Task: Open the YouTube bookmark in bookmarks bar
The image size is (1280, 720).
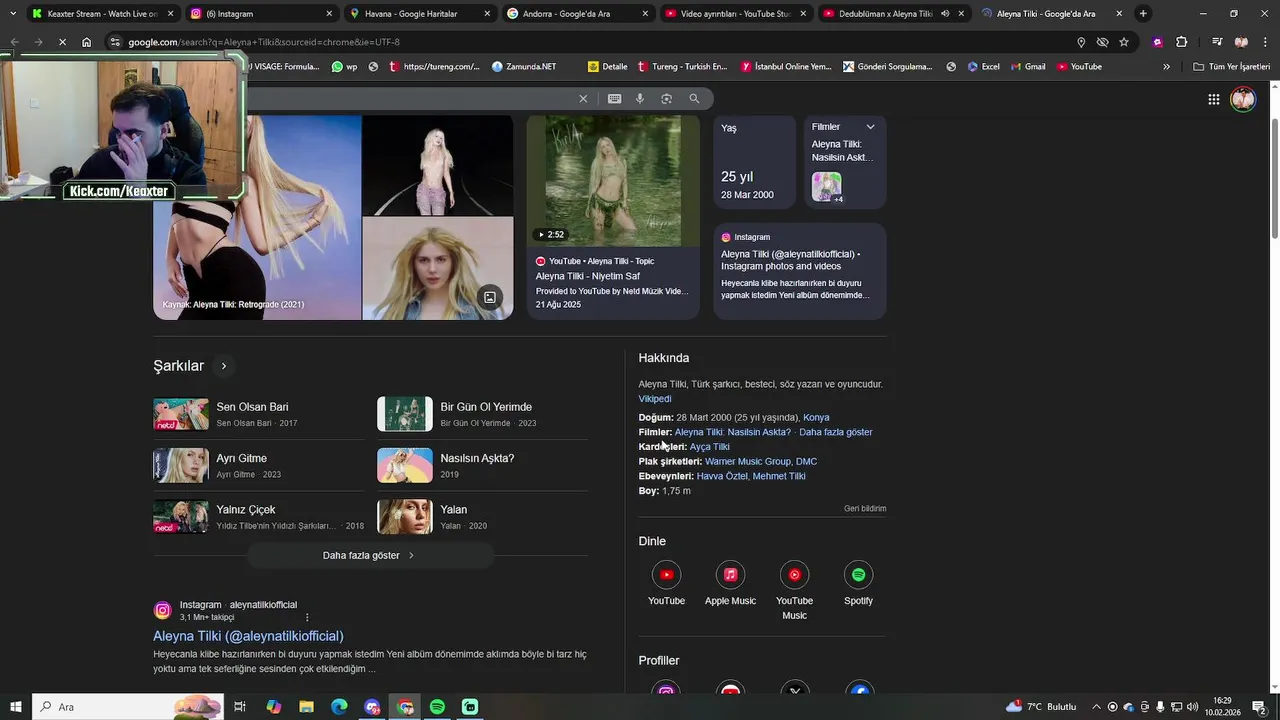Action: coord(1078,67)
